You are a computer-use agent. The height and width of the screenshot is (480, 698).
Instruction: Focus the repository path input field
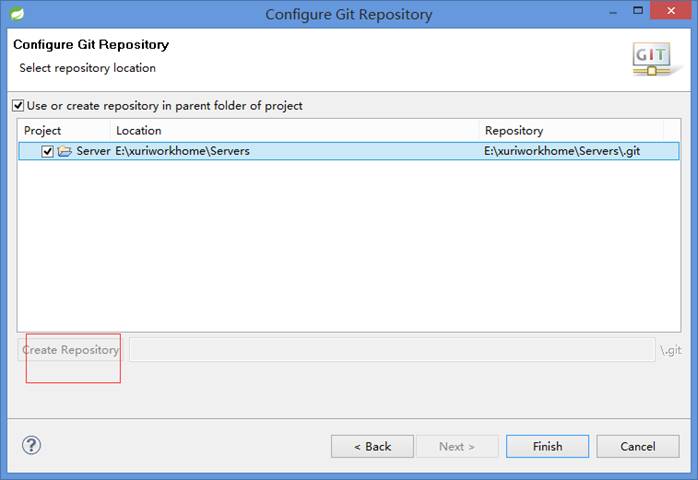tap(392, 350)
